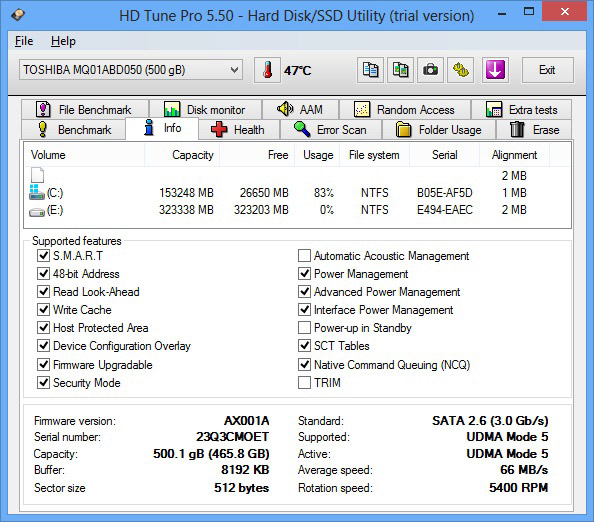This screenshot has height=522, width=594.
Task: Click the C: drive volume icon
Action: point(37,192)
